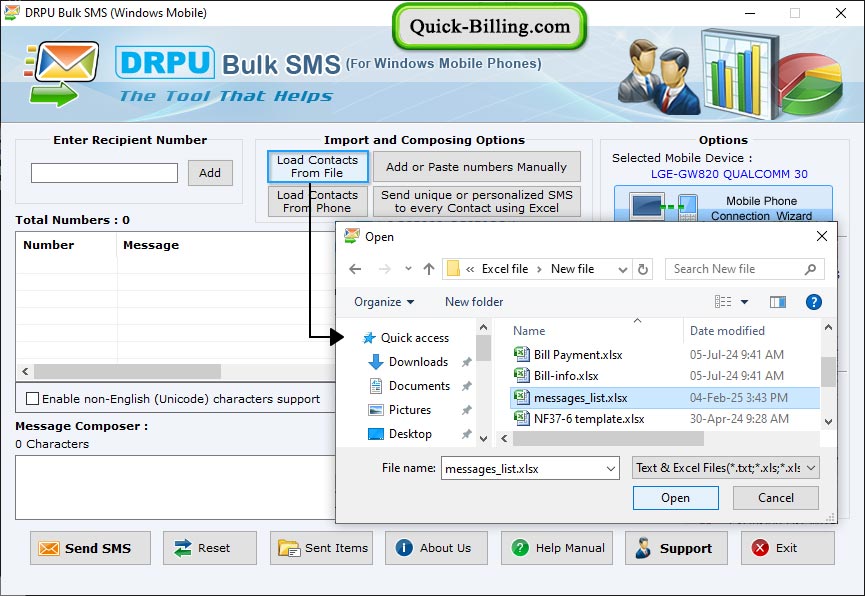Select the New file breadcrumb
This screenshot has width=865, height=596.
[573, 269]
